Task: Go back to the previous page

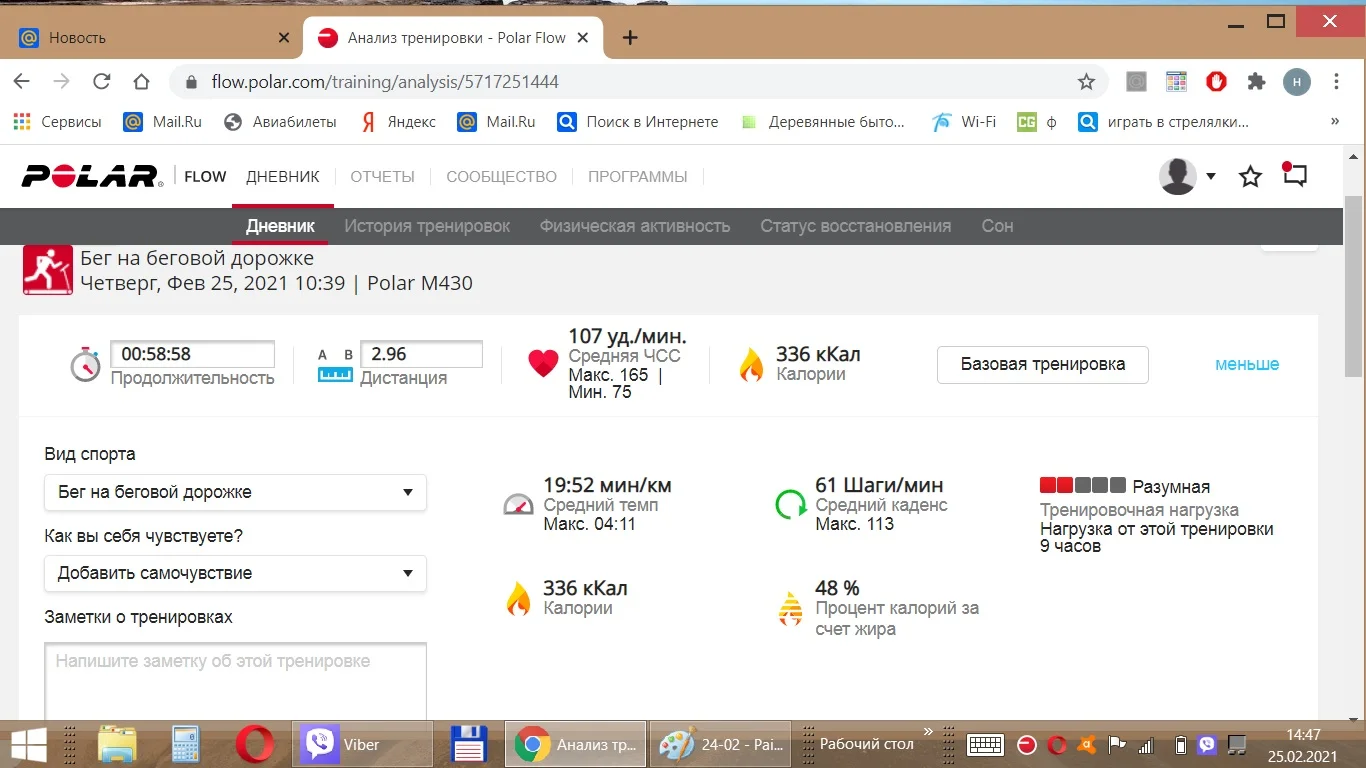Action: point(21,82)
